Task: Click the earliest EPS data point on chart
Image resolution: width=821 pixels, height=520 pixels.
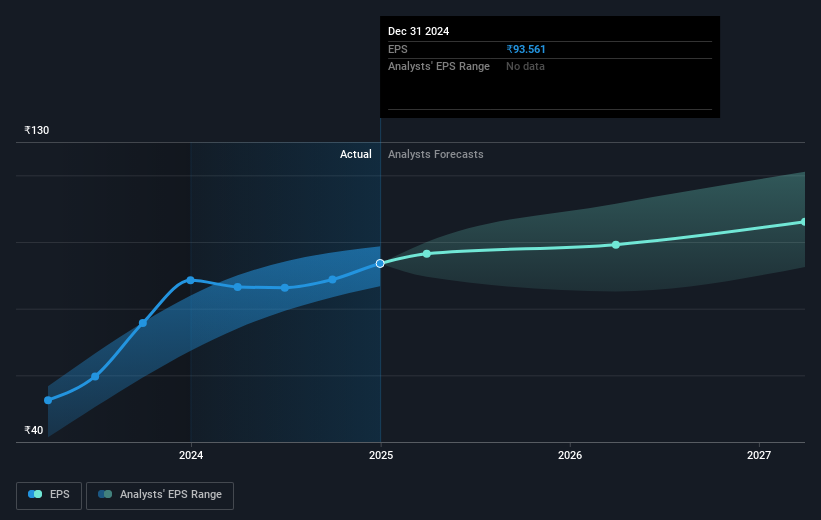Action: tap(48, 400)
